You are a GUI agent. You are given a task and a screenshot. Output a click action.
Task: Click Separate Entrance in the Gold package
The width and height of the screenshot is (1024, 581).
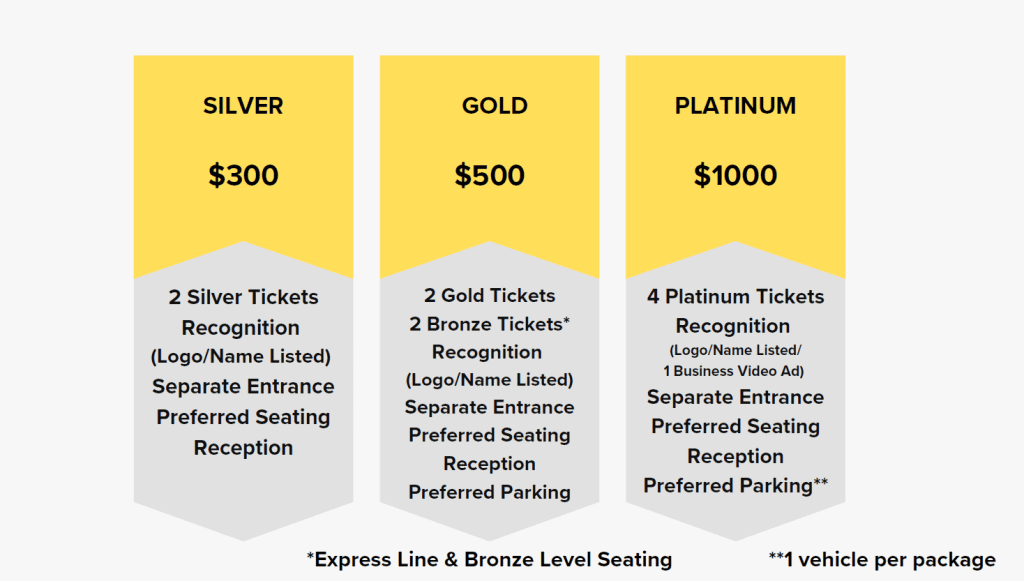coord(489,407)
